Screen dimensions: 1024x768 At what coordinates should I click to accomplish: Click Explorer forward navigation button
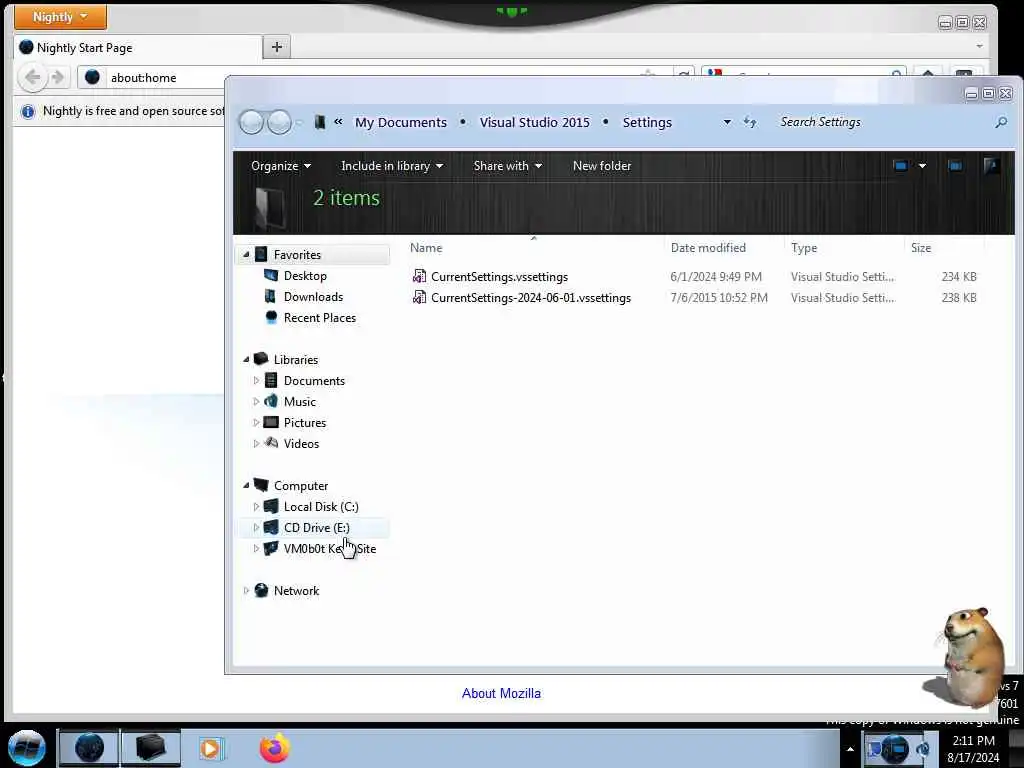point(280,122)
